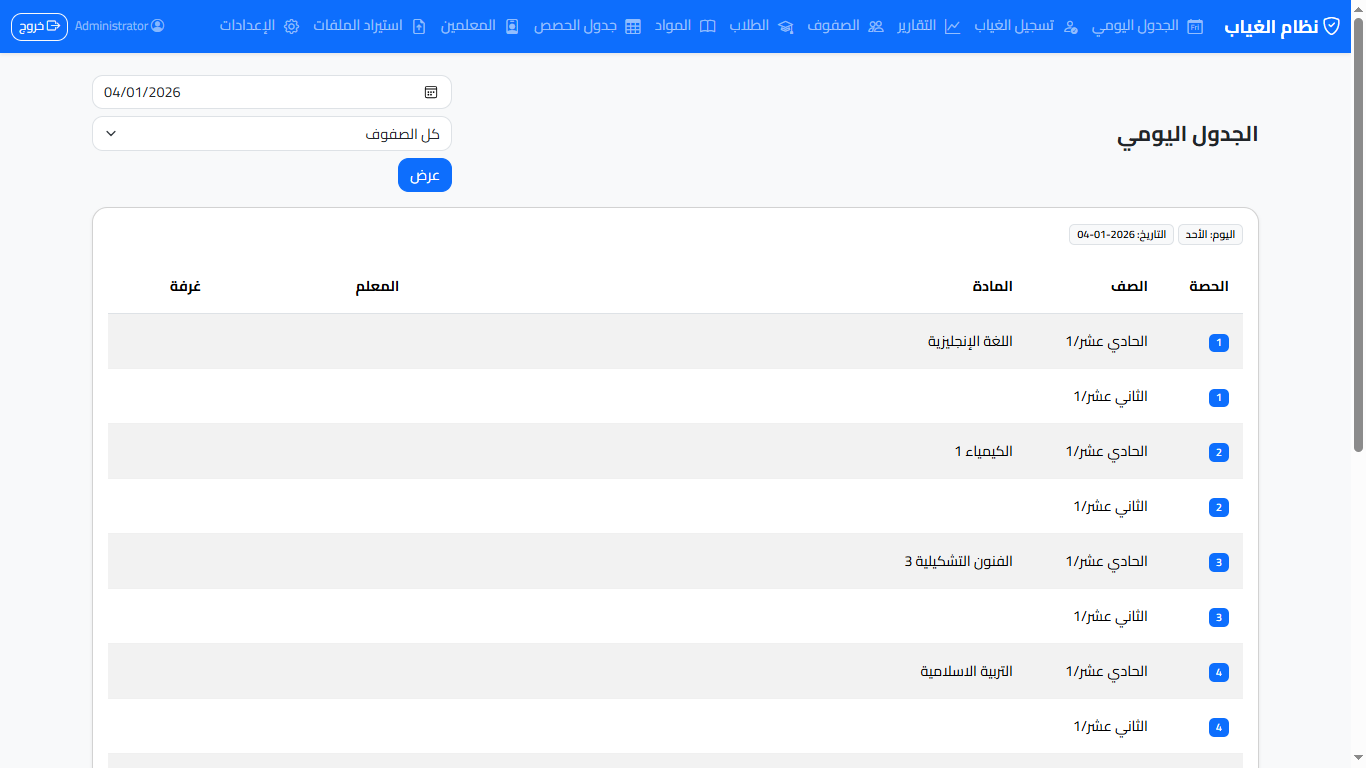The image size is (1366, 768).
Task: Open the جدول الحصص timetable grid icon
Action: tap(633, 27)
